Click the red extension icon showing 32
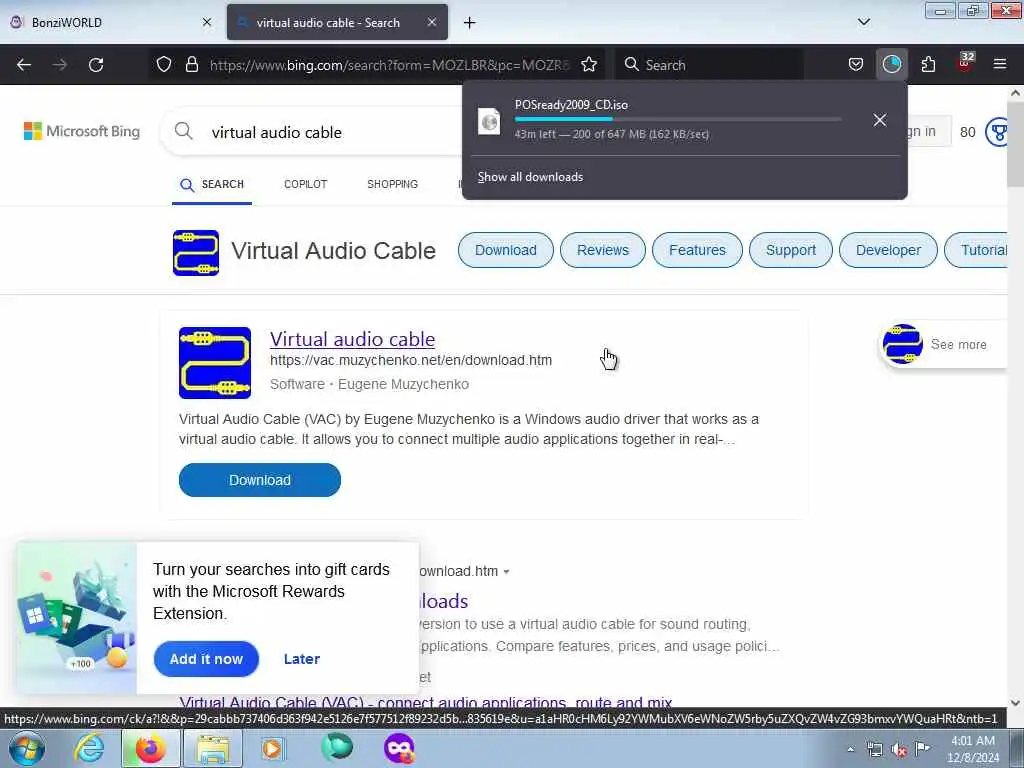Image resolution: width=1024 pixels, height=768 pixels. (965, 63)
